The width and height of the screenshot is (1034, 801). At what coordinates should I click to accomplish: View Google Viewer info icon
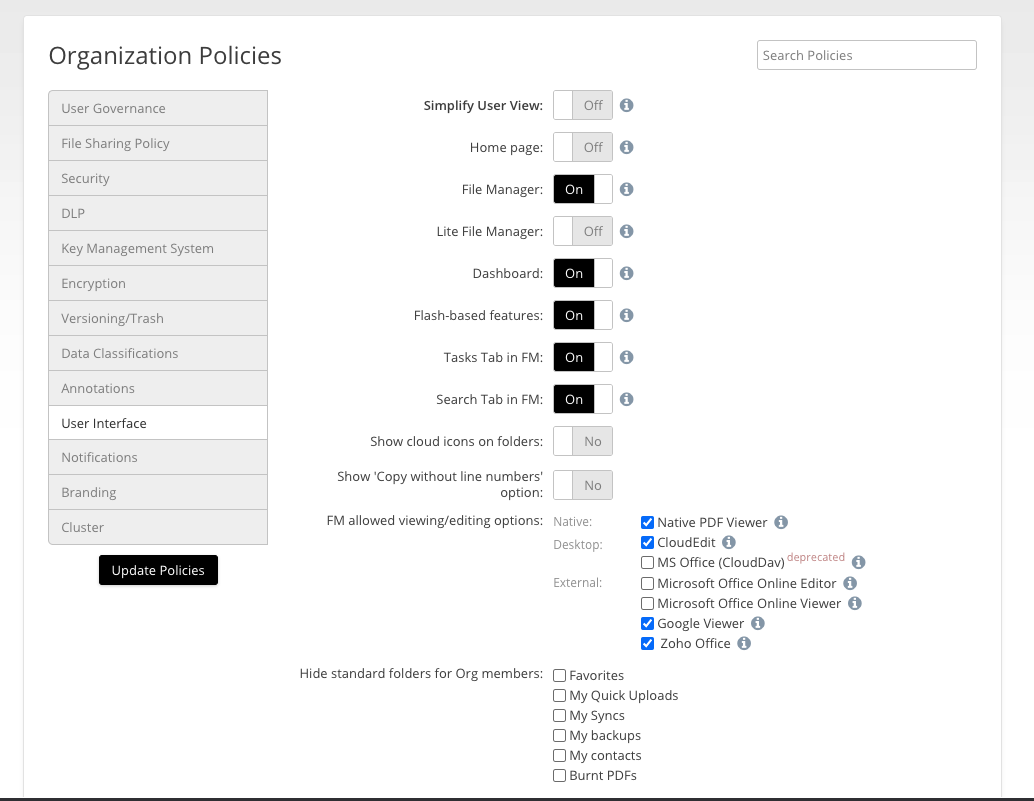tap(758, 624)
